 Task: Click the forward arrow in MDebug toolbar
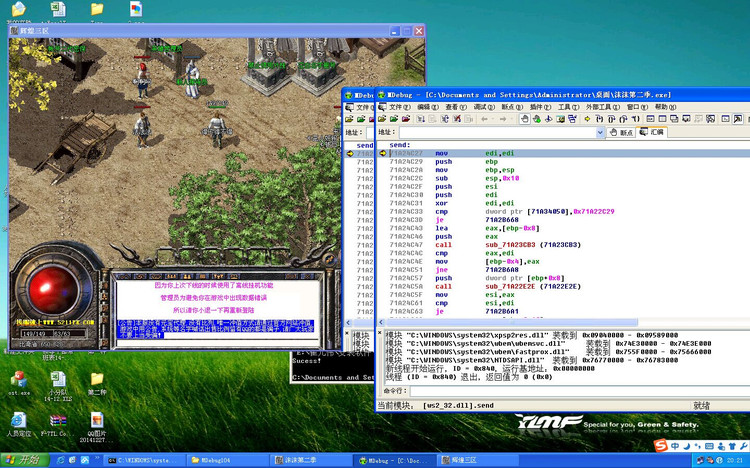click(502, 119)
